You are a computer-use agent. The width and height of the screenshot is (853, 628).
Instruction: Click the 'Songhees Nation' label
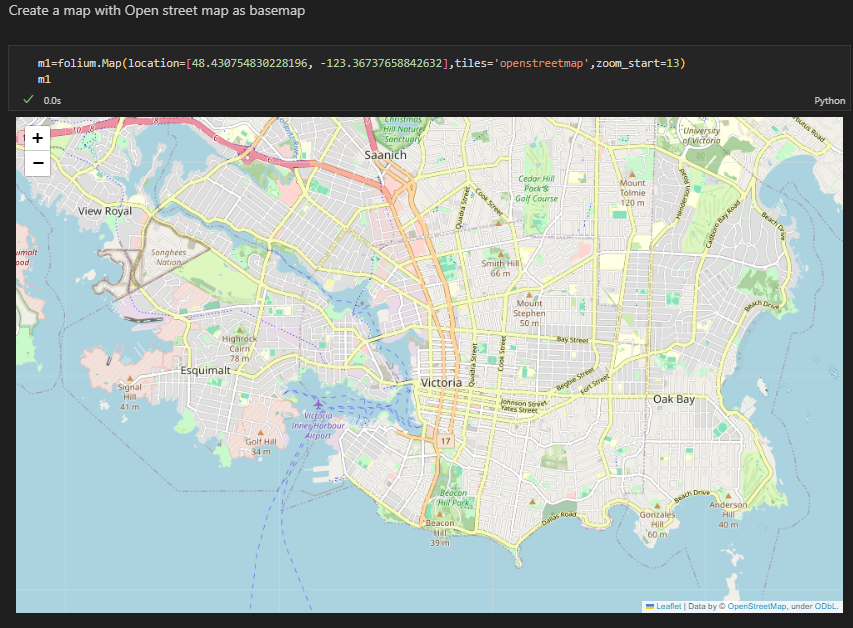coord(169,257)
